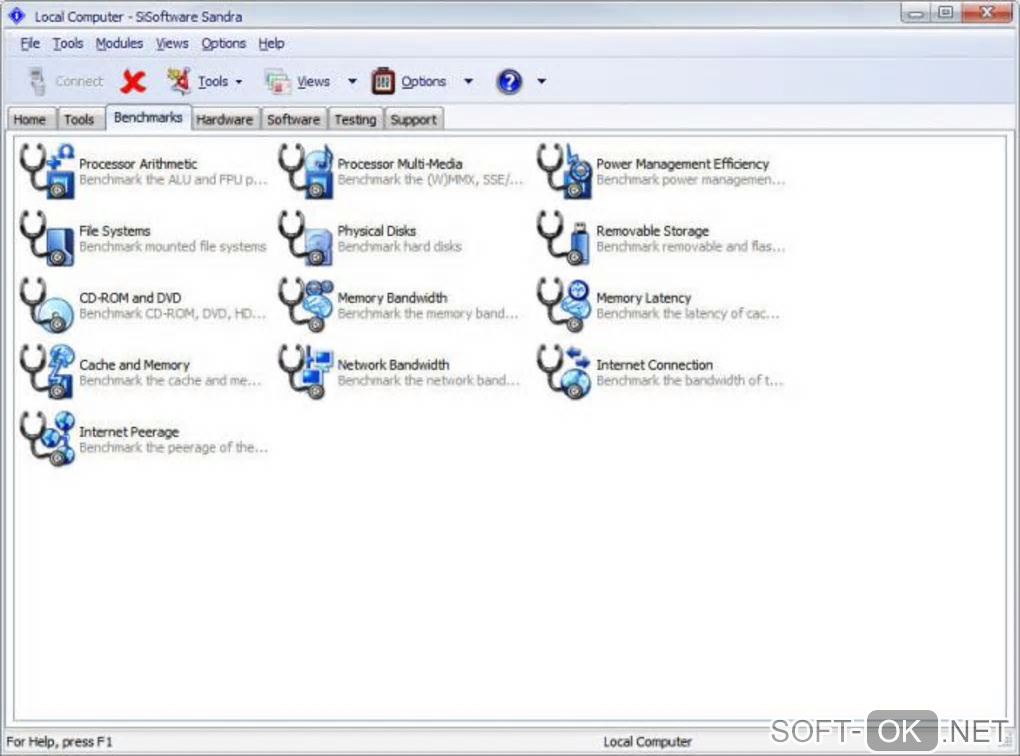Select the CD-ROM and DVD benchmark icon

tap(47, 305)
